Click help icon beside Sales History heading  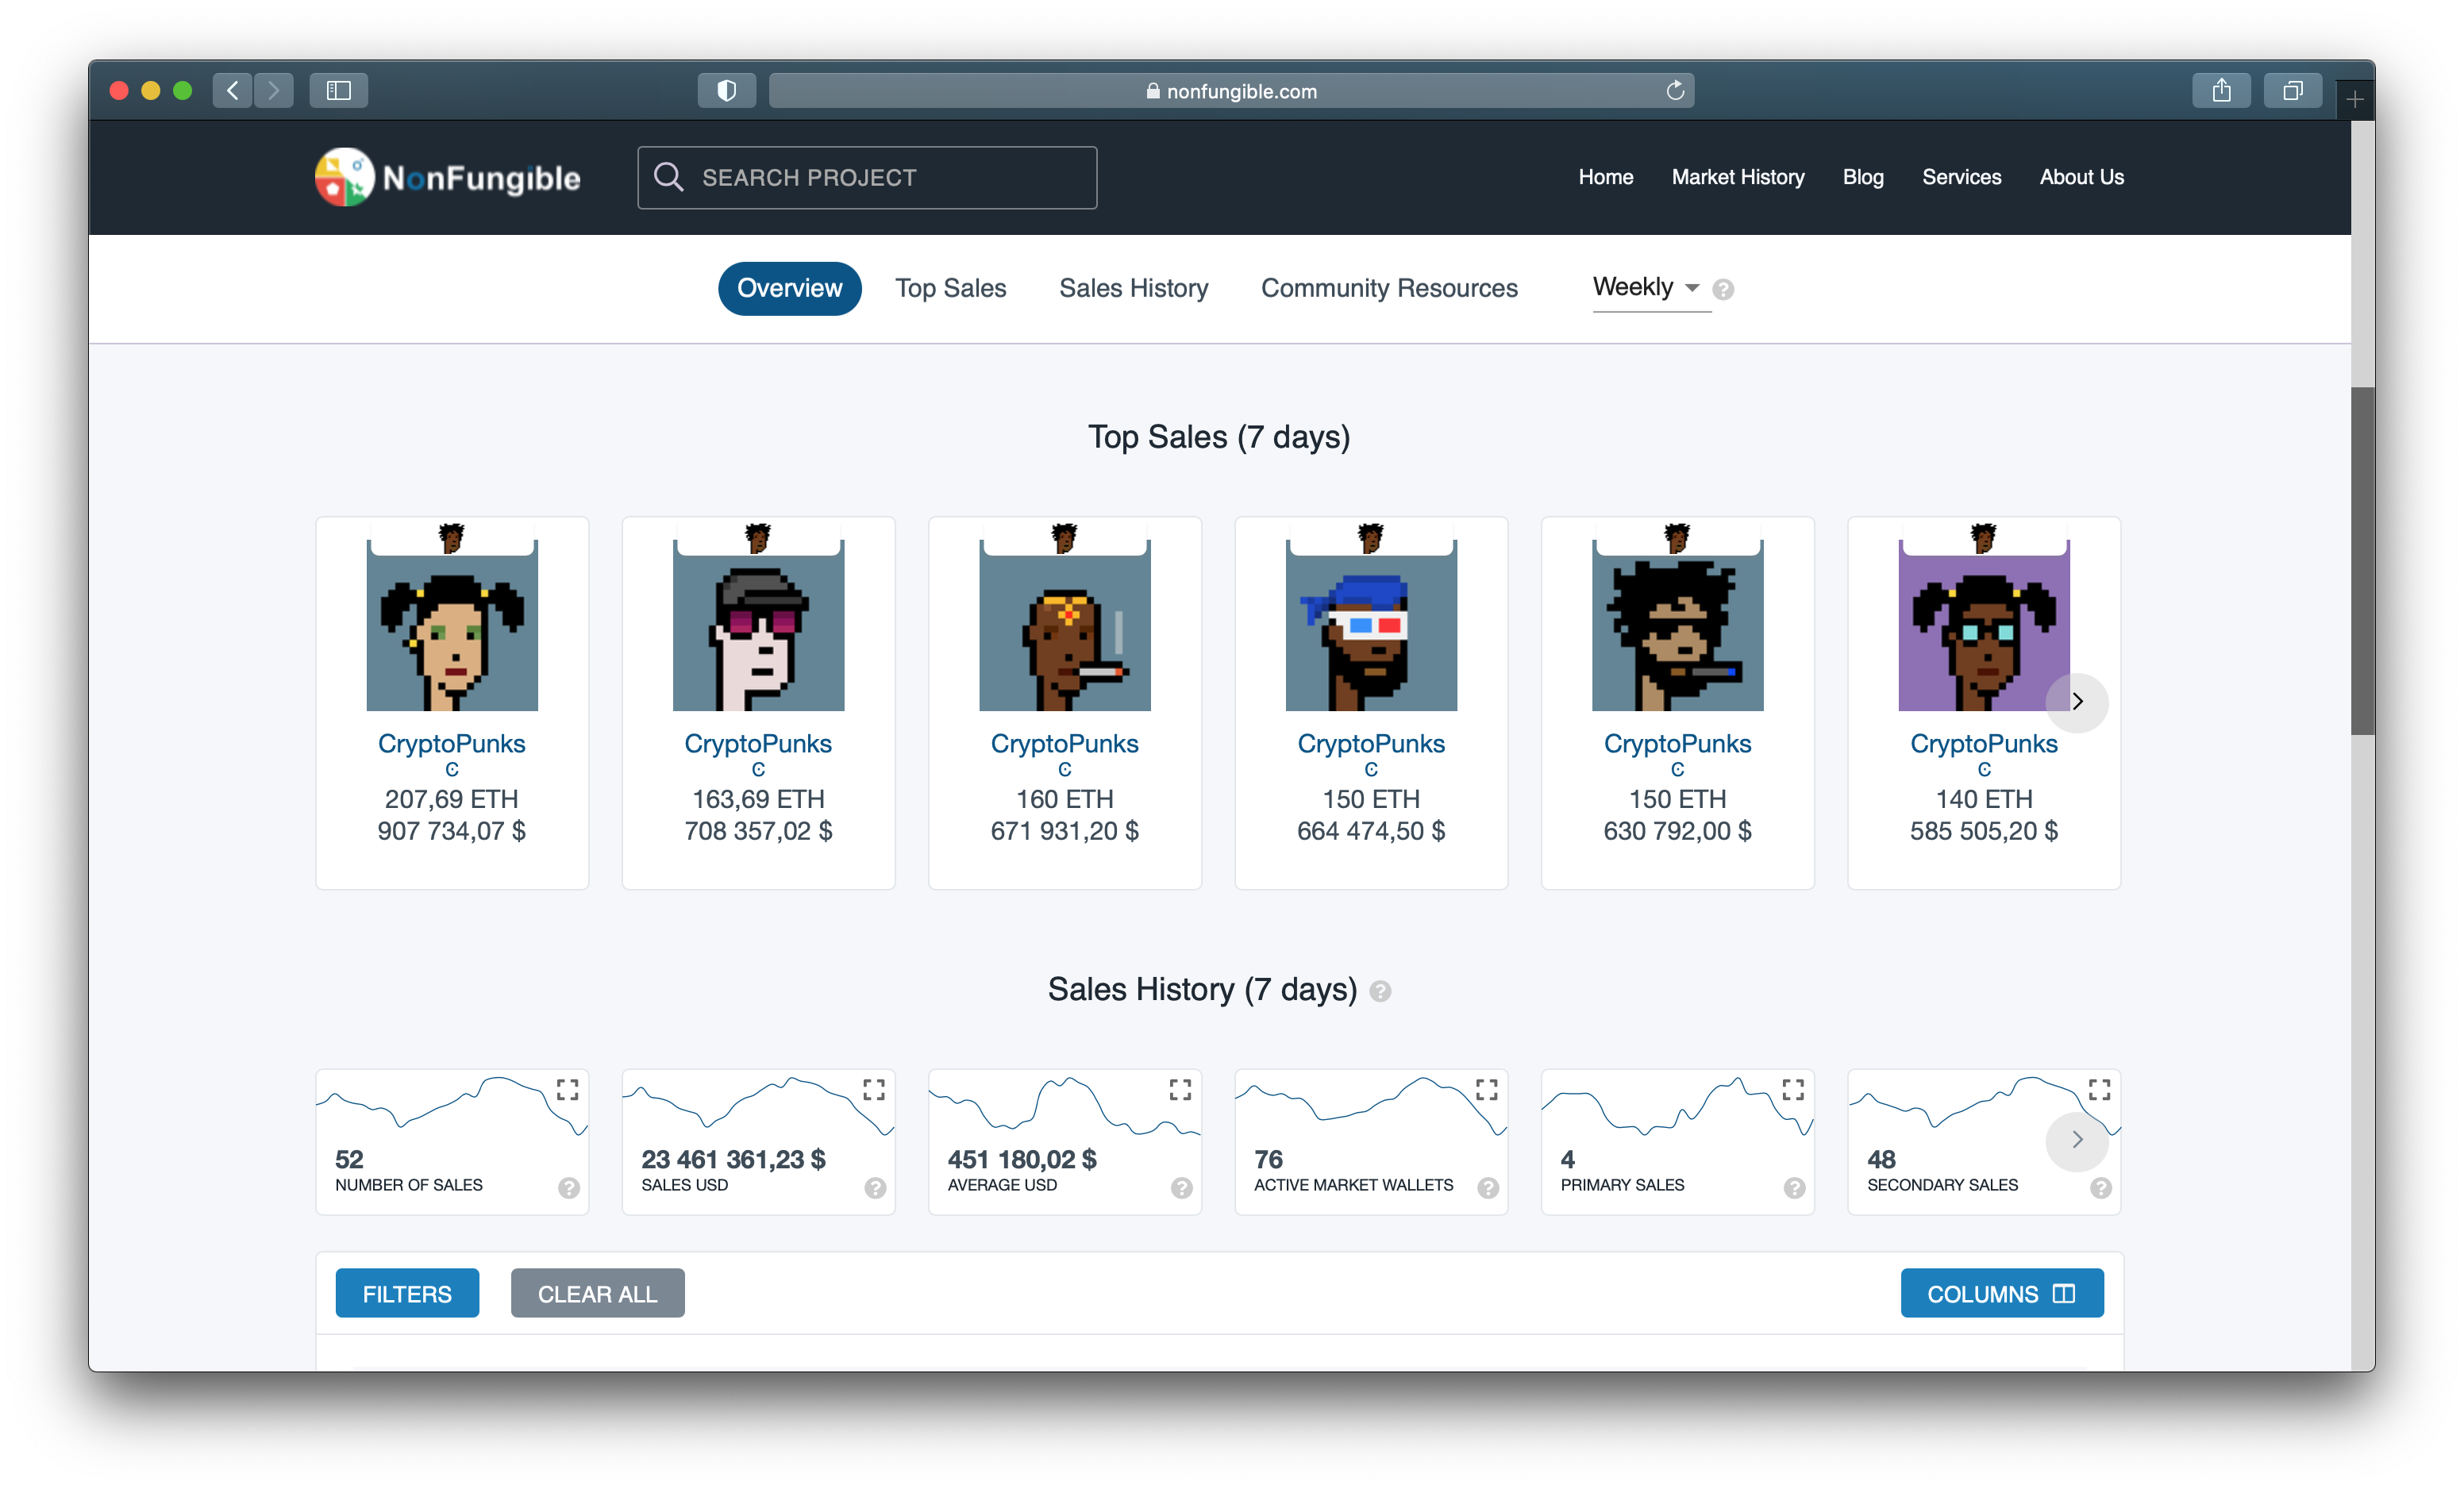click(1380, 990)
